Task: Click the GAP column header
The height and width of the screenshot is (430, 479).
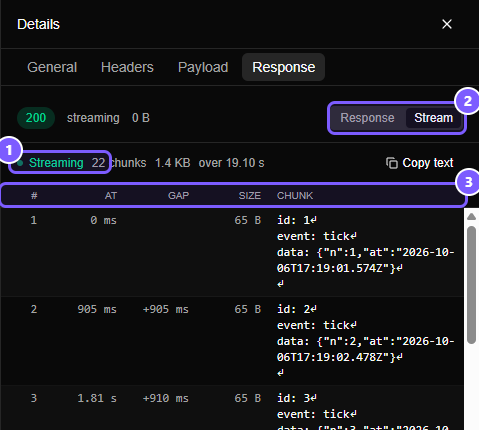Action: click(178, 195)
